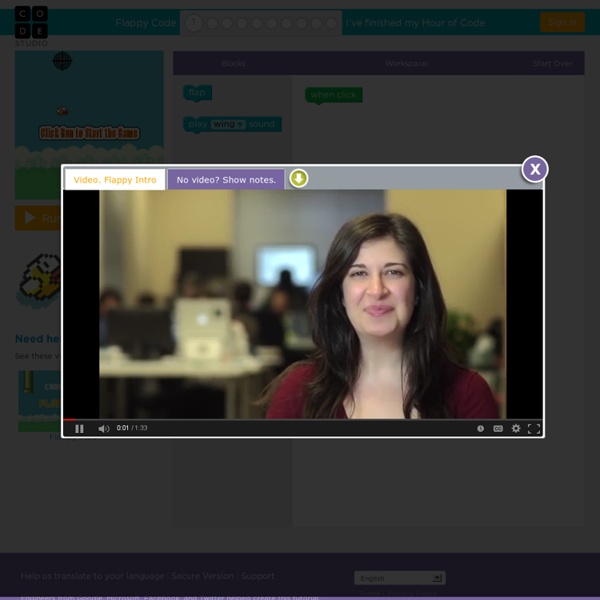Image resolution: width=600 pixels, height=600 pixels.
Task: Enter fullscreen video mode
Action: (x=534, y=429)
